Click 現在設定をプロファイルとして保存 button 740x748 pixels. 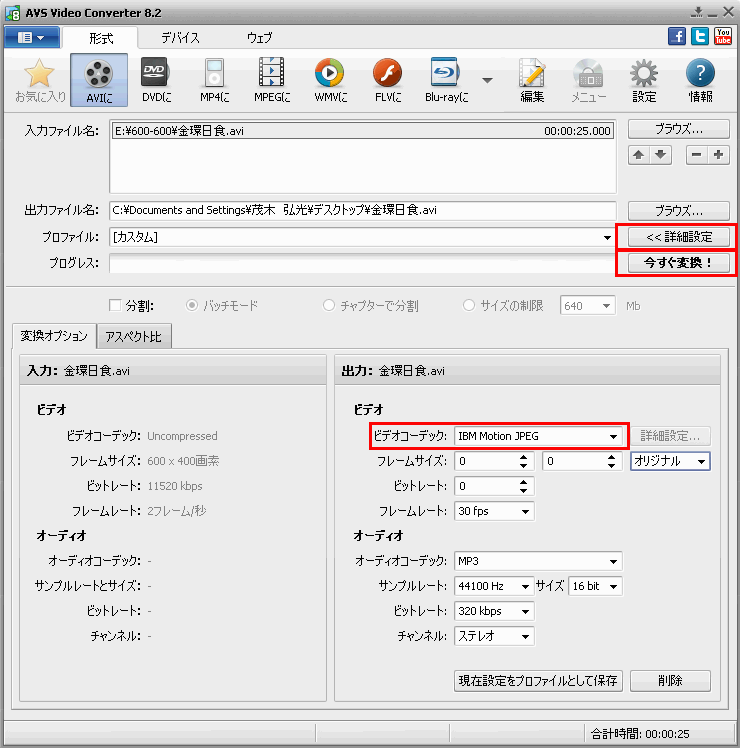pyautogui.click(x=538, y=681)
